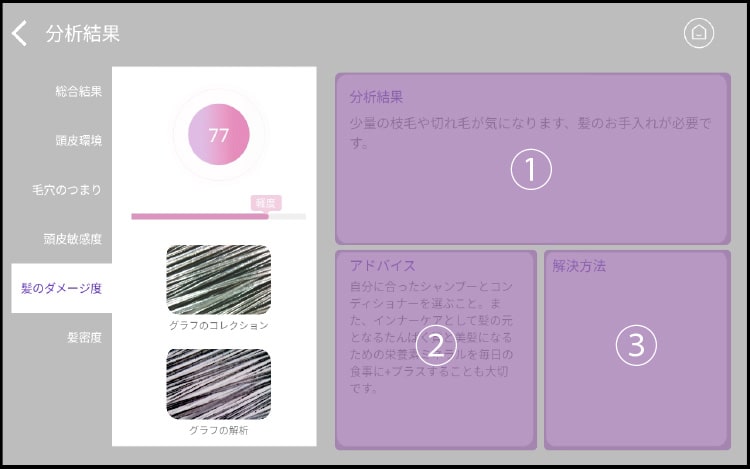The width and height of the screenshot is (750, 469).
Task: Select the 頭皮敏感度 sidebar item
Action: click(73, 239)
